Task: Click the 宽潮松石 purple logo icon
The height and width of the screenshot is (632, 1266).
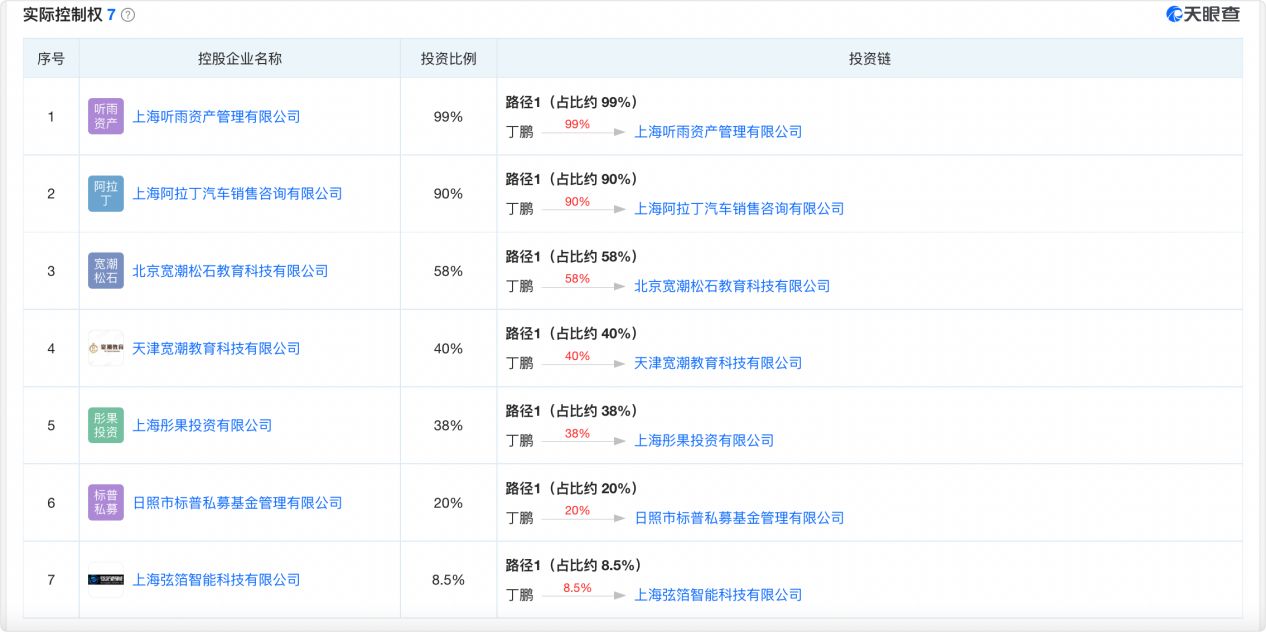Action: point(105,271)
